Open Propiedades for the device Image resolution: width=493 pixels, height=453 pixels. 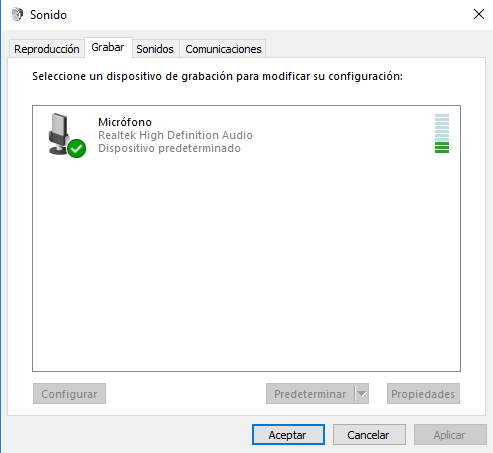(423, 394)
